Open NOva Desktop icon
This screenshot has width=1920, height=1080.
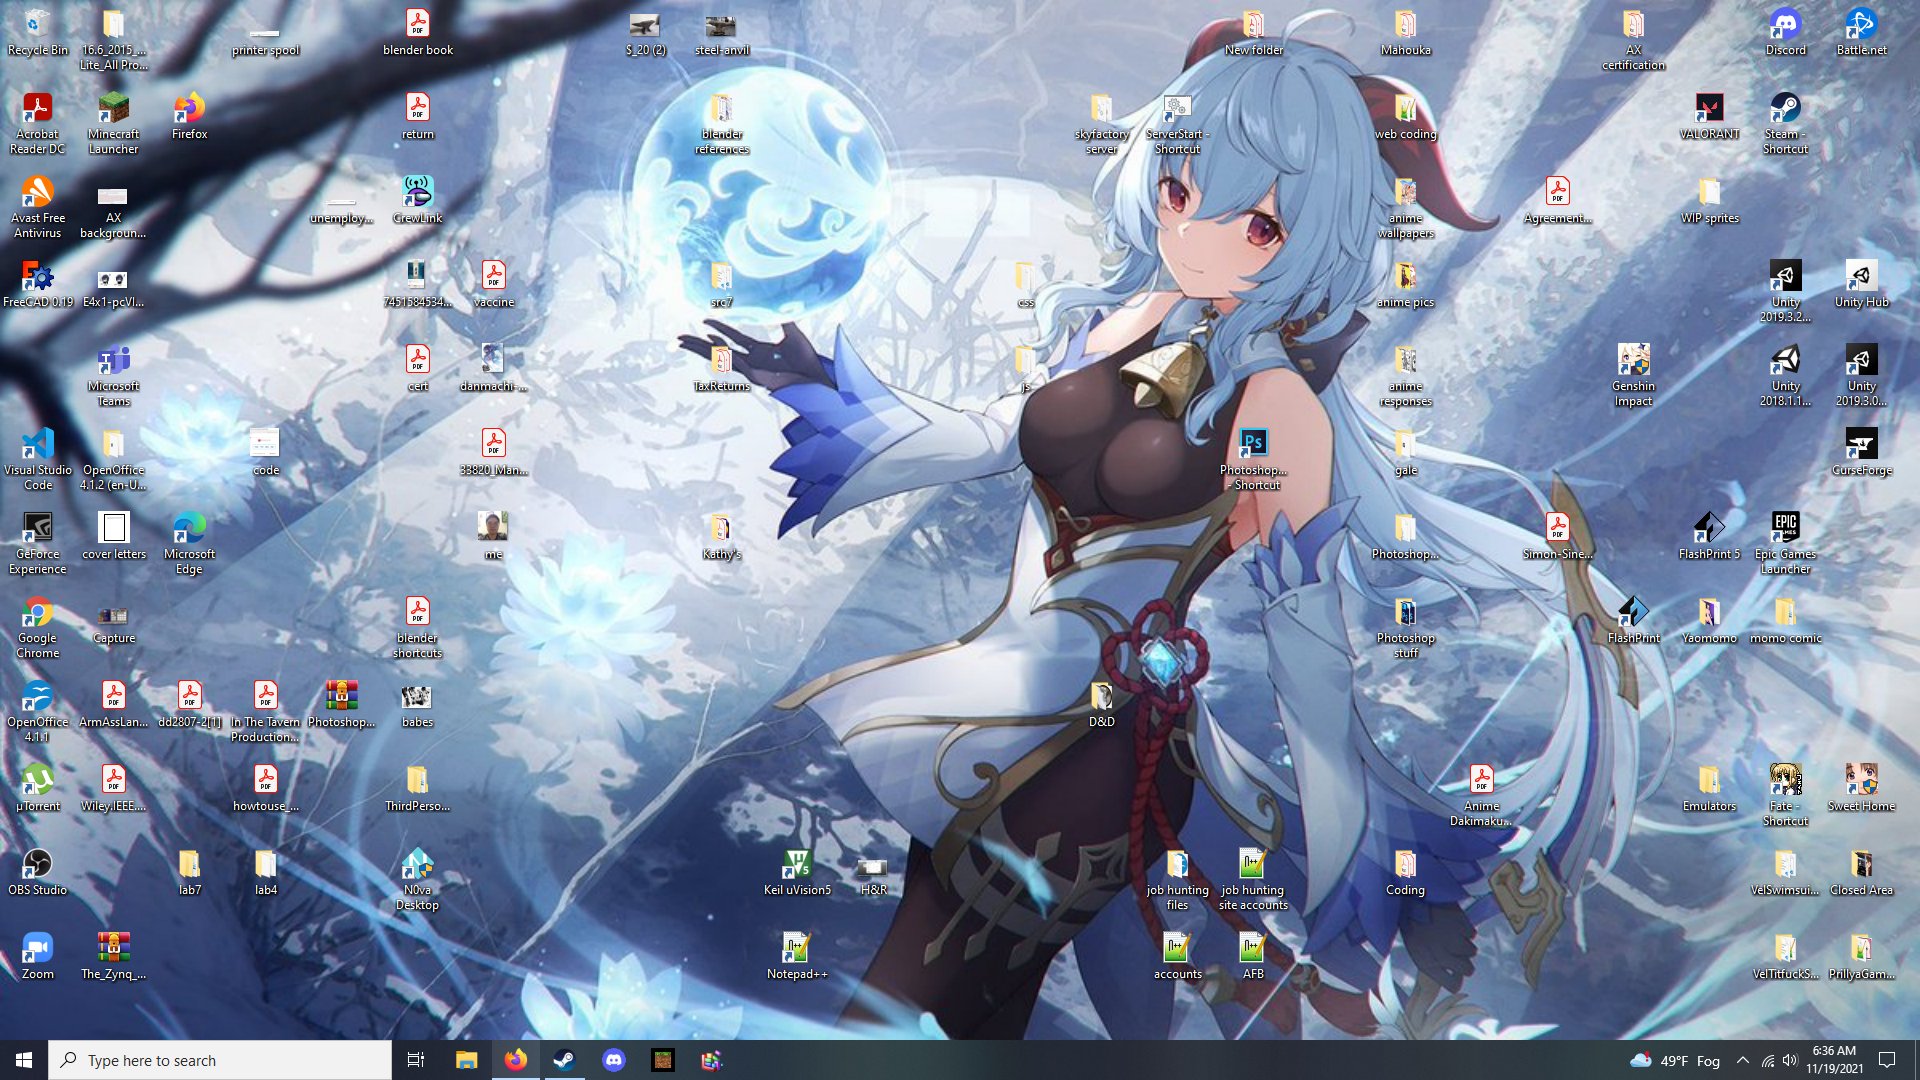[417, 879]
